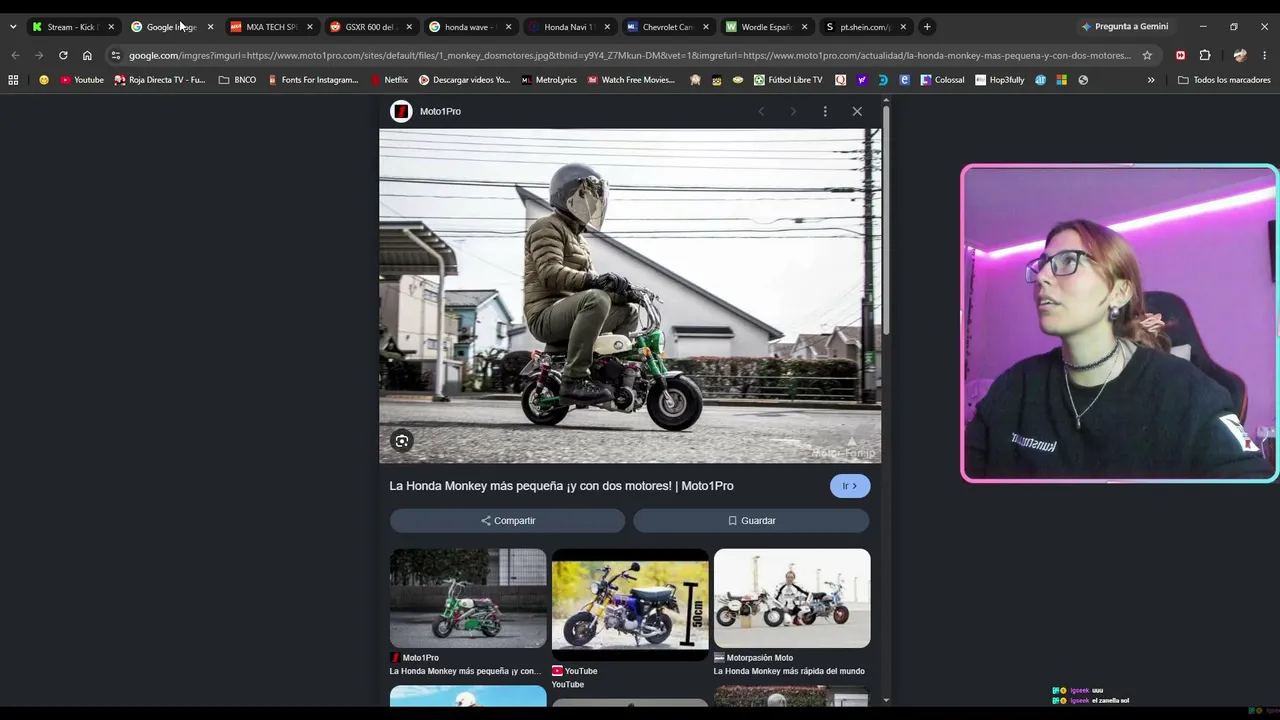
Task: Open the Motorpasión Moto related thumbnail
Action: point(792,598)
